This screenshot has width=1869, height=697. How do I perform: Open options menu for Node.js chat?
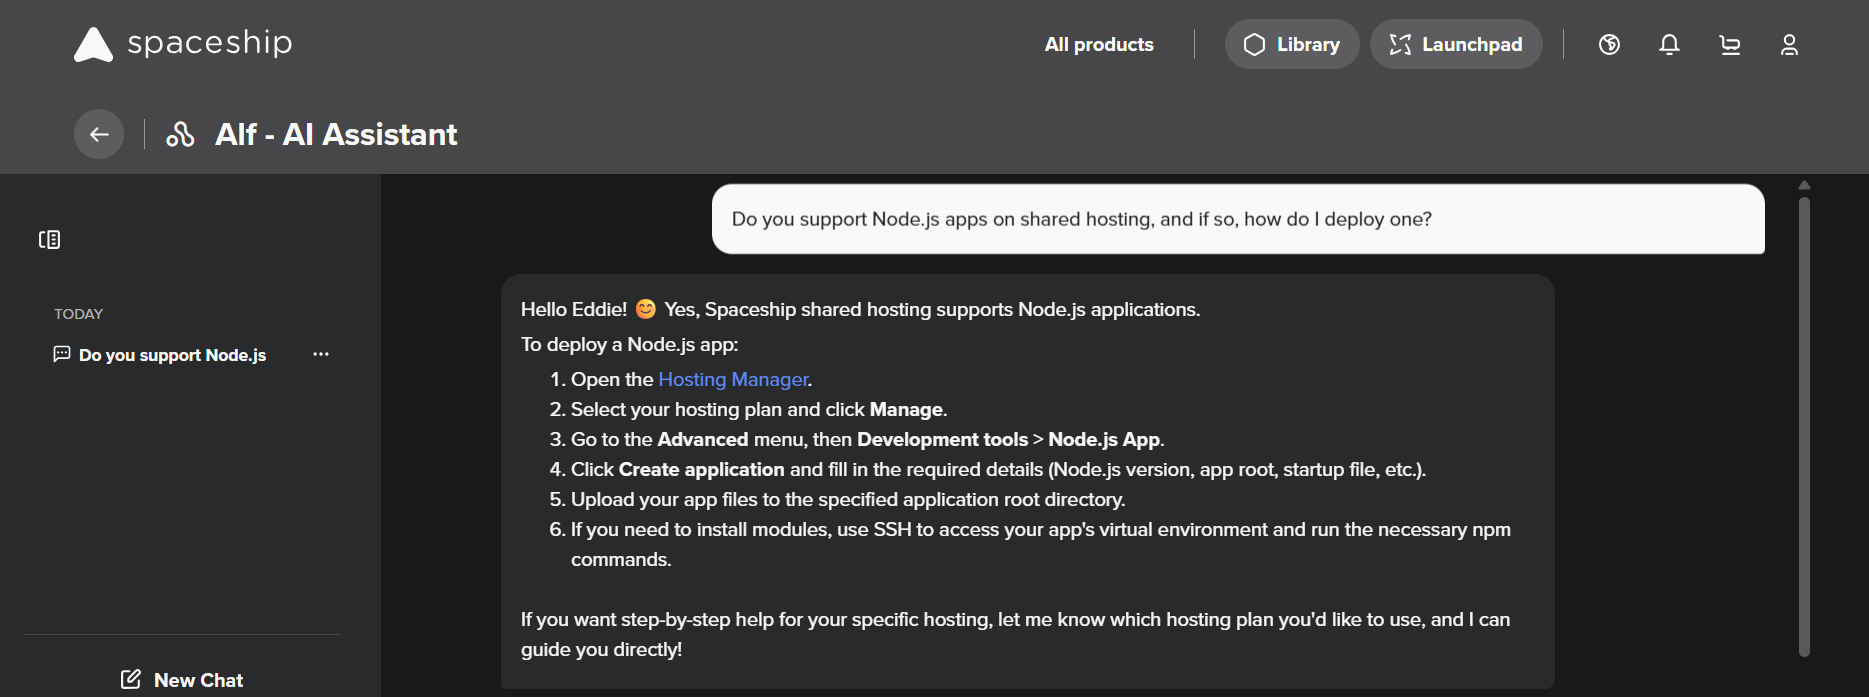pos(320,354)
